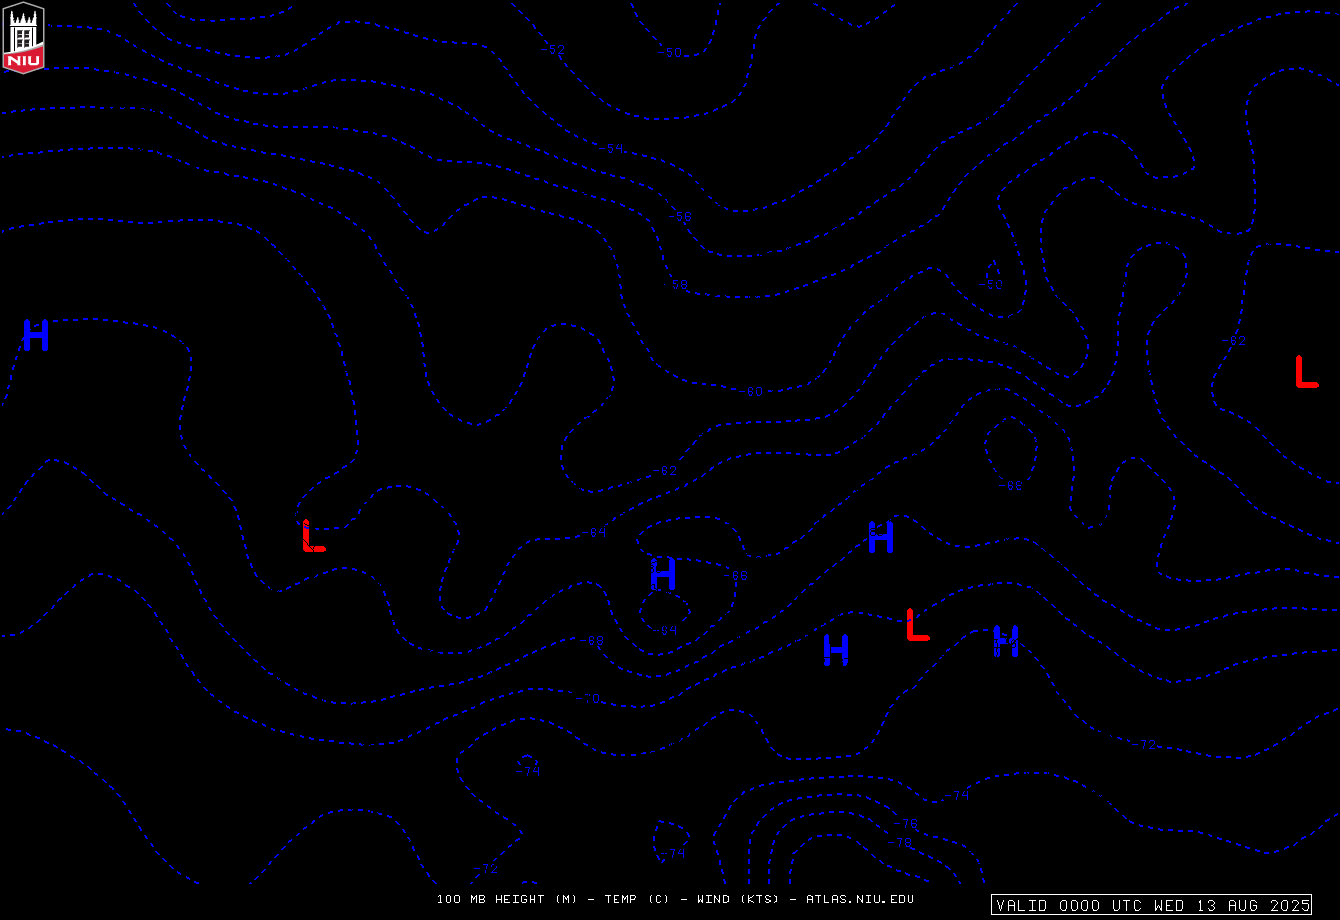Screen dimensions: 1340x920
Task: Click the -68 label above the -70 label
Action: point(592,640)
